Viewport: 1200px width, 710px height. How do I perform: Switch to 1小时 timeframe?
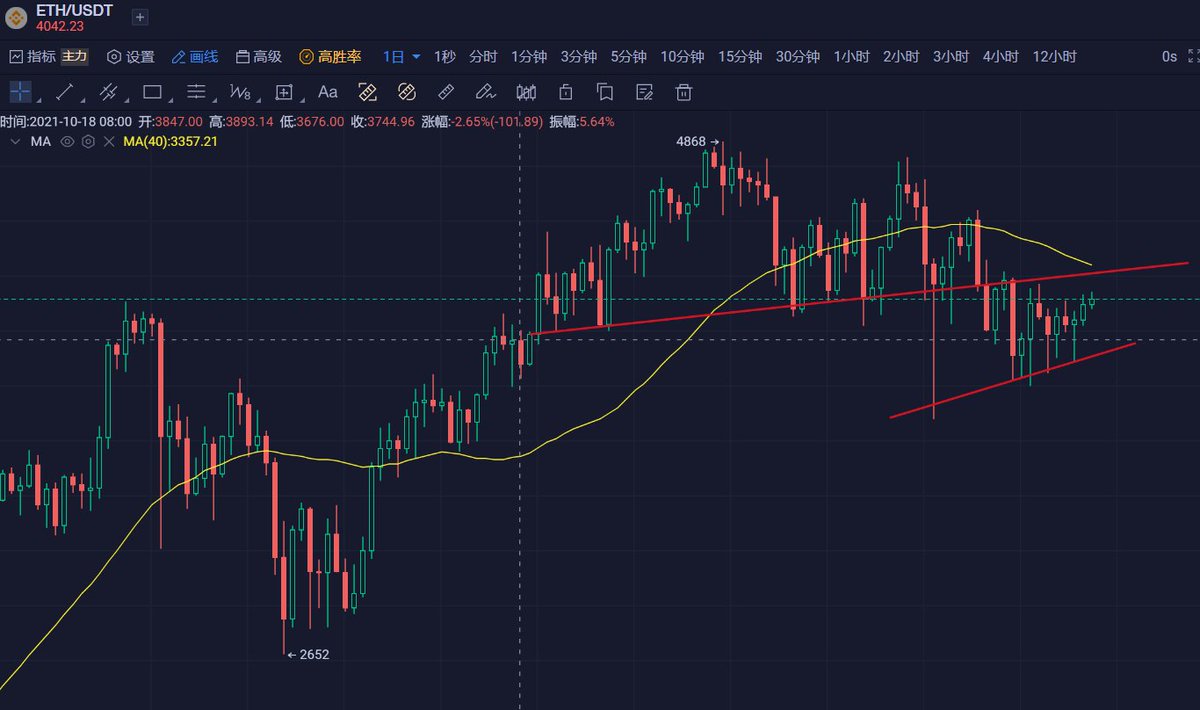click(852, 57)
